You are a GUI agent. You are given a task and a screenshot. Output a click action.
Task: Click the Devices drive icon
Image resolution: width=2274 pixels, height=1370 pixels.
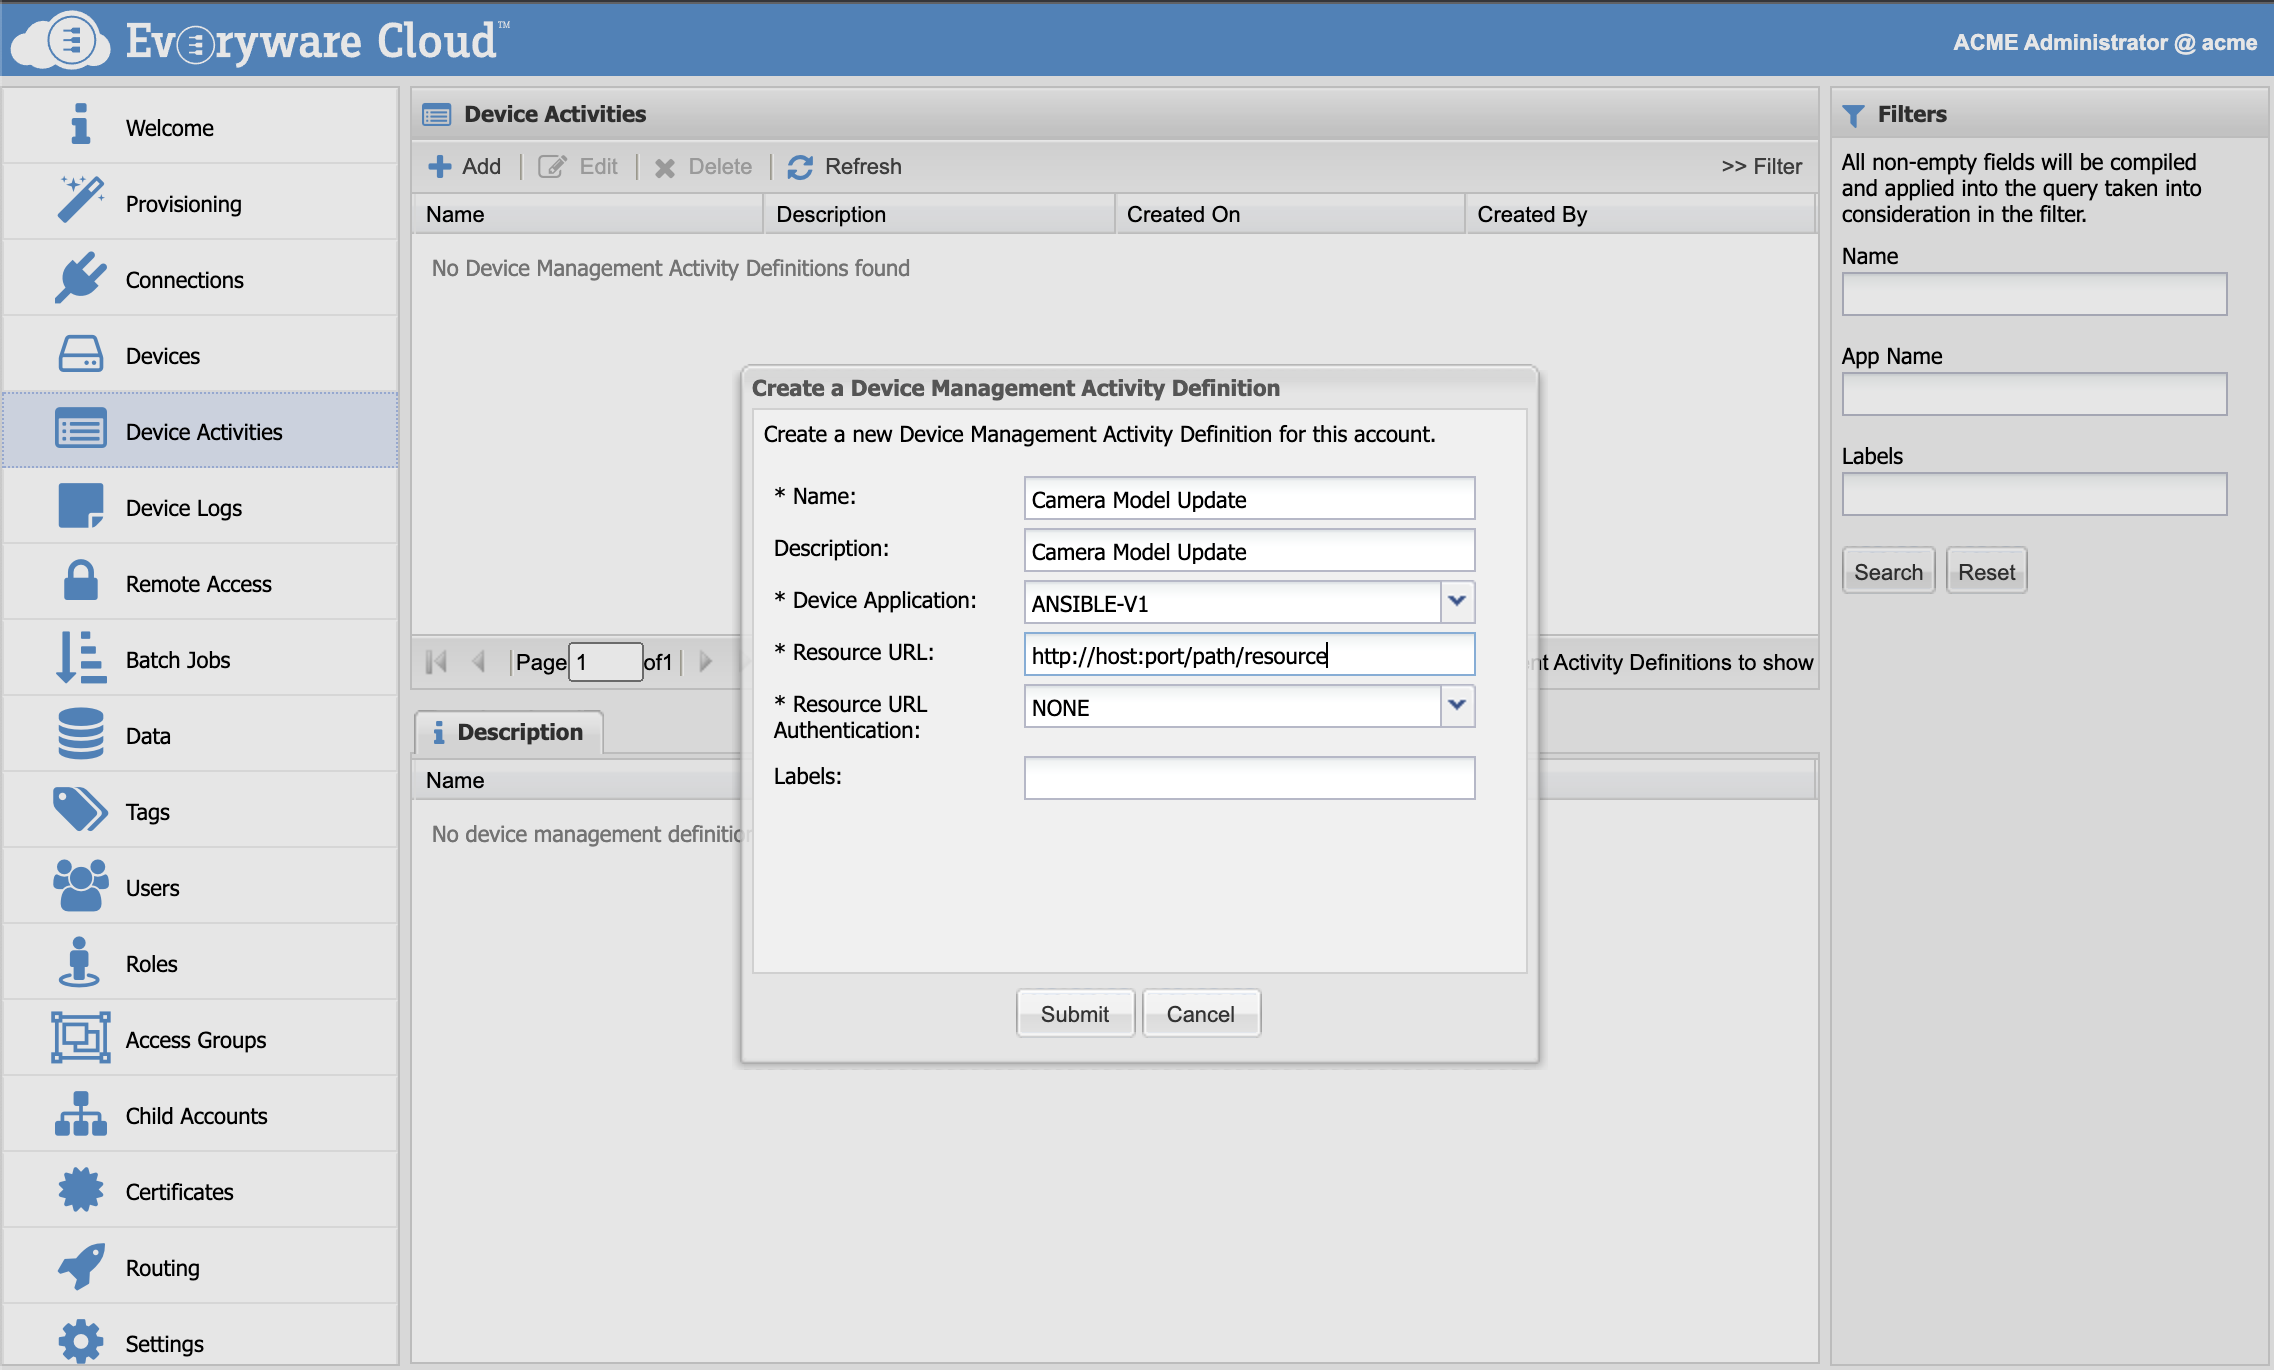tap(80, 354)
